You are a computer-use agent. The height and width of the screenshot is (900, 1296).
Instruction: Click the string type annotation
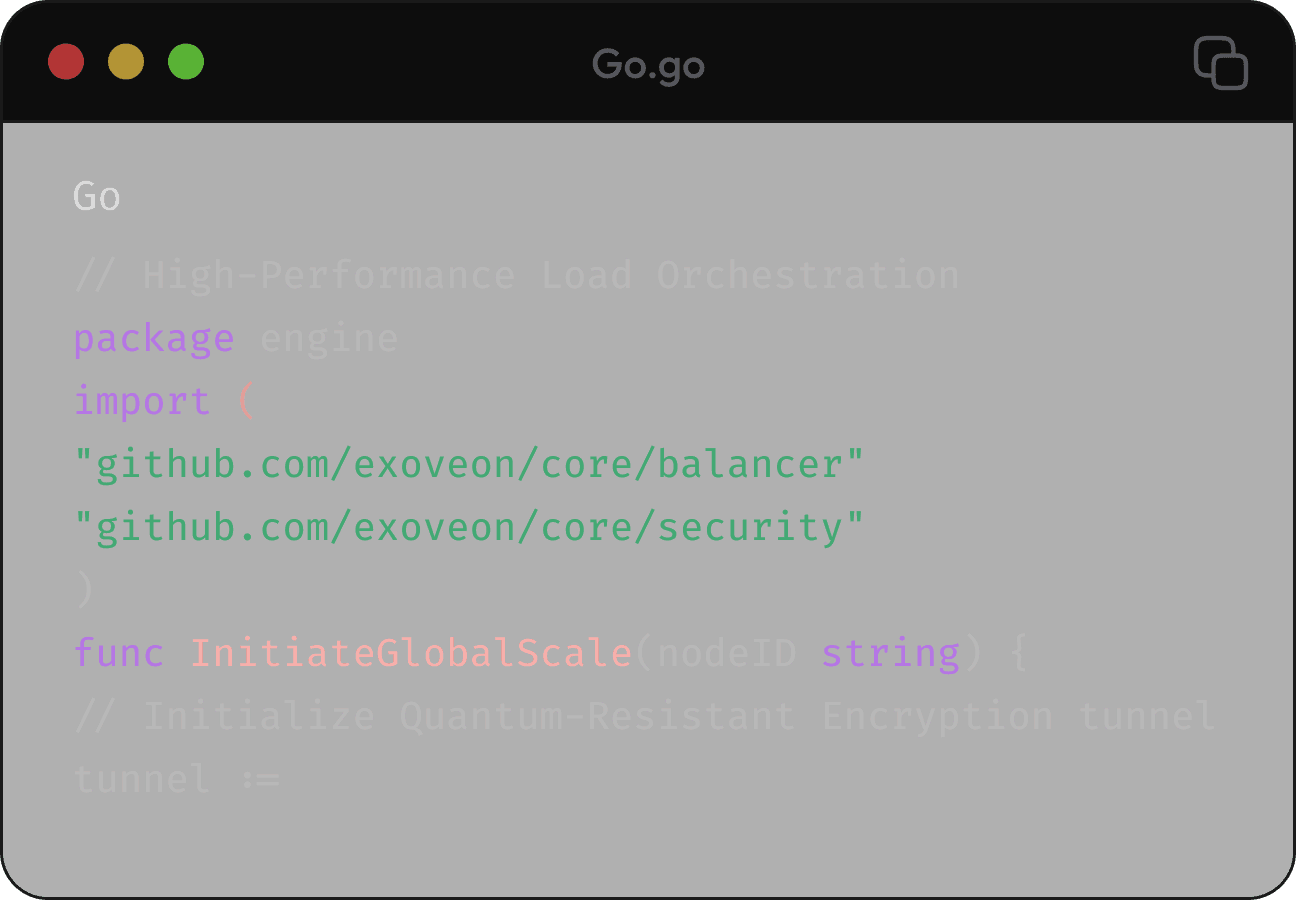coord(890,651)
